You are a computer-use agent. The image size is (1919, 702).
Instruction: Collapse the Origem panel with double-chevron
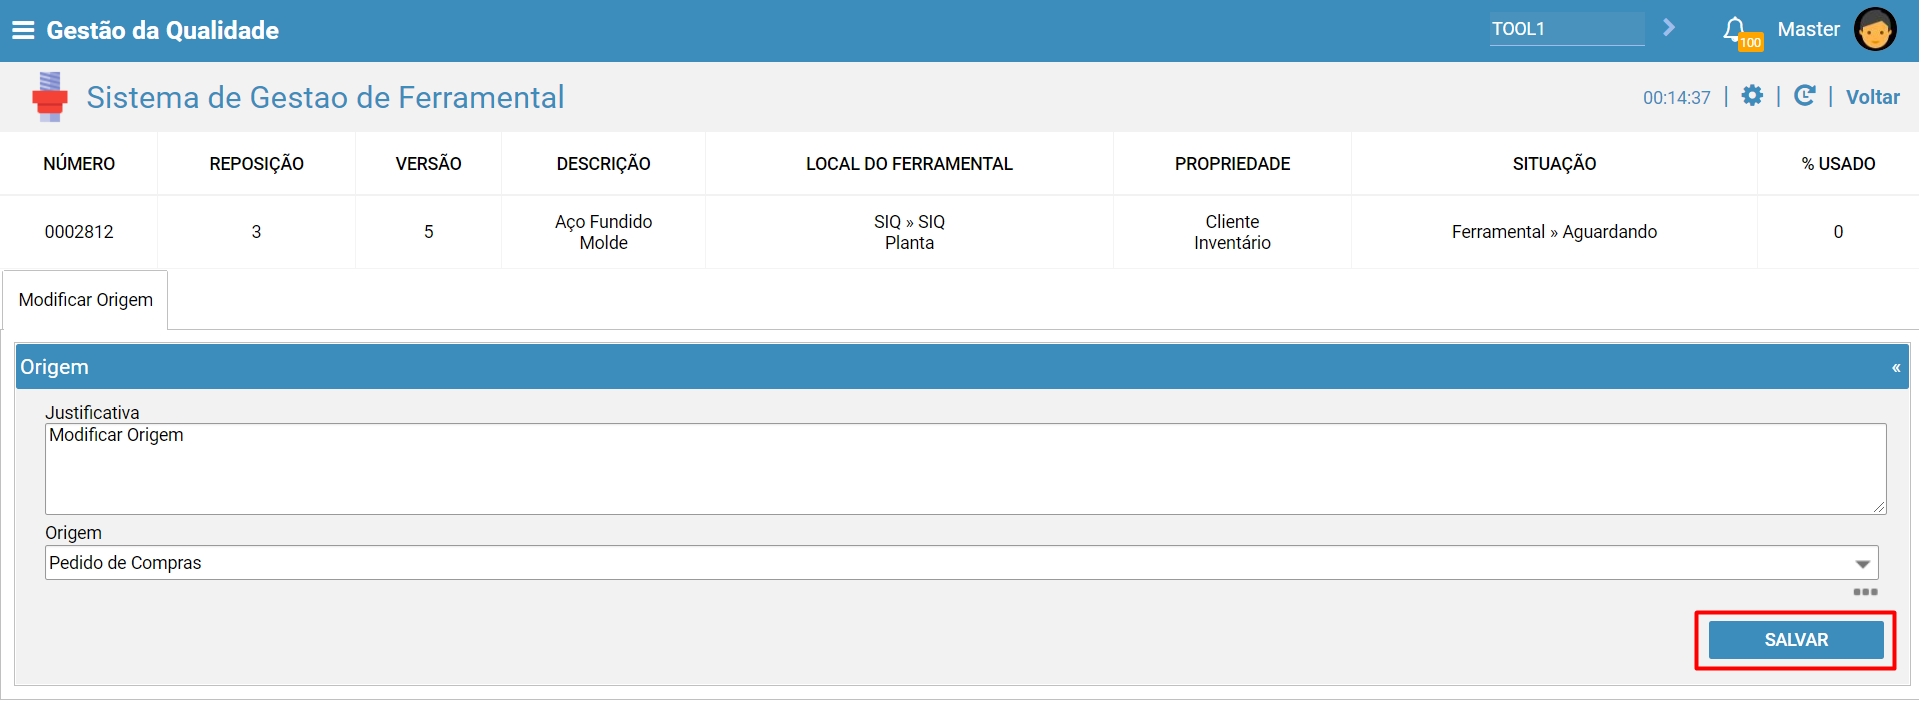point(1895,368)
